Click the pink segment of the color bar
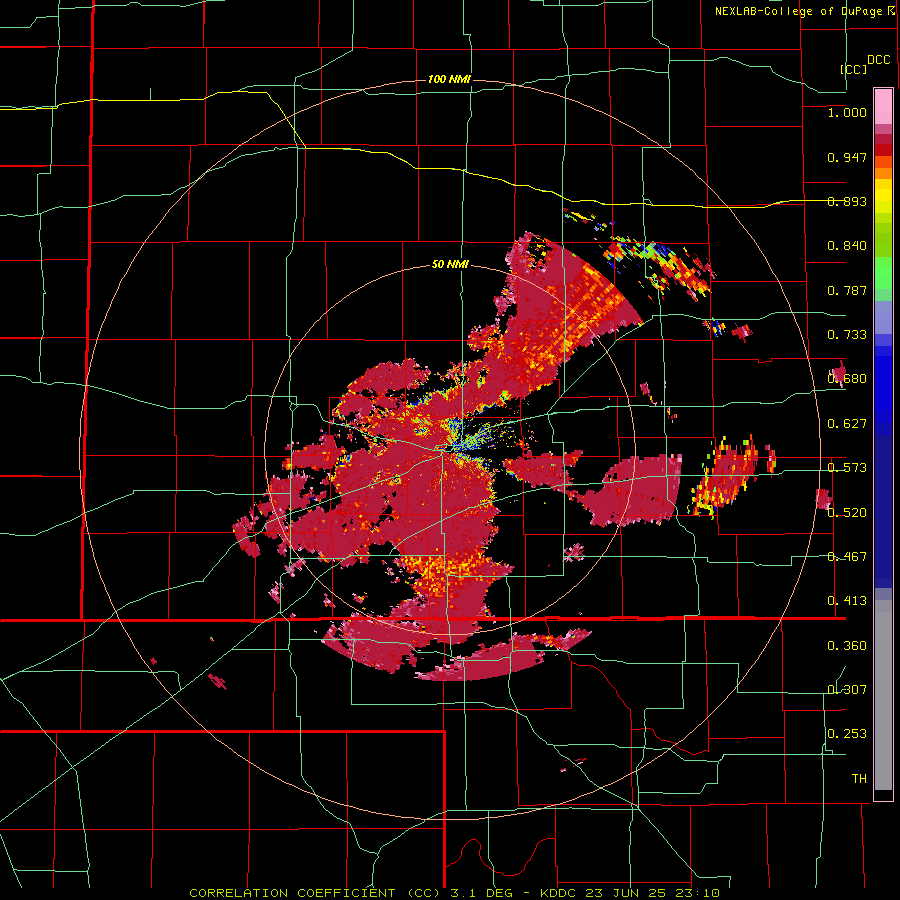The image size is (900, 900). click(x=883, y=107)
